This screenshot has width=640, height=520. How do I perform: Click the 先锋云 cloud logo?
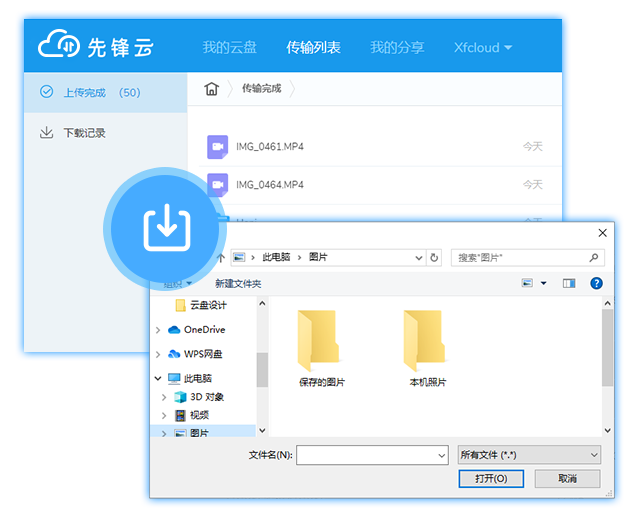[96, 46]
